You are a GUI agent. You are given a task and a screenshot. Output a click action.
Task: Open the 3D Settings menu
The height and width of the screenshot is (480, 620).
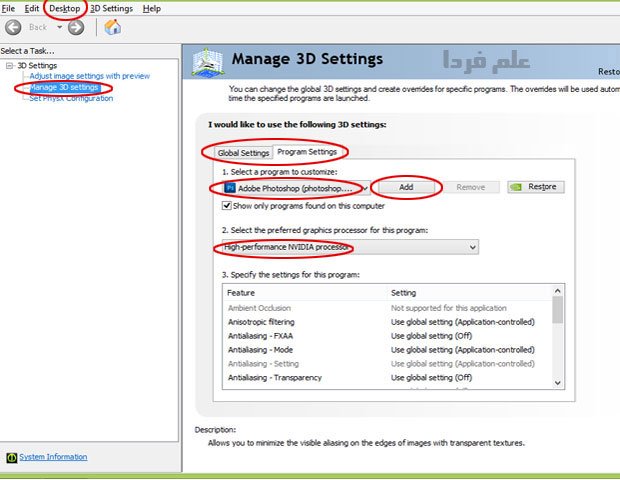110,8
